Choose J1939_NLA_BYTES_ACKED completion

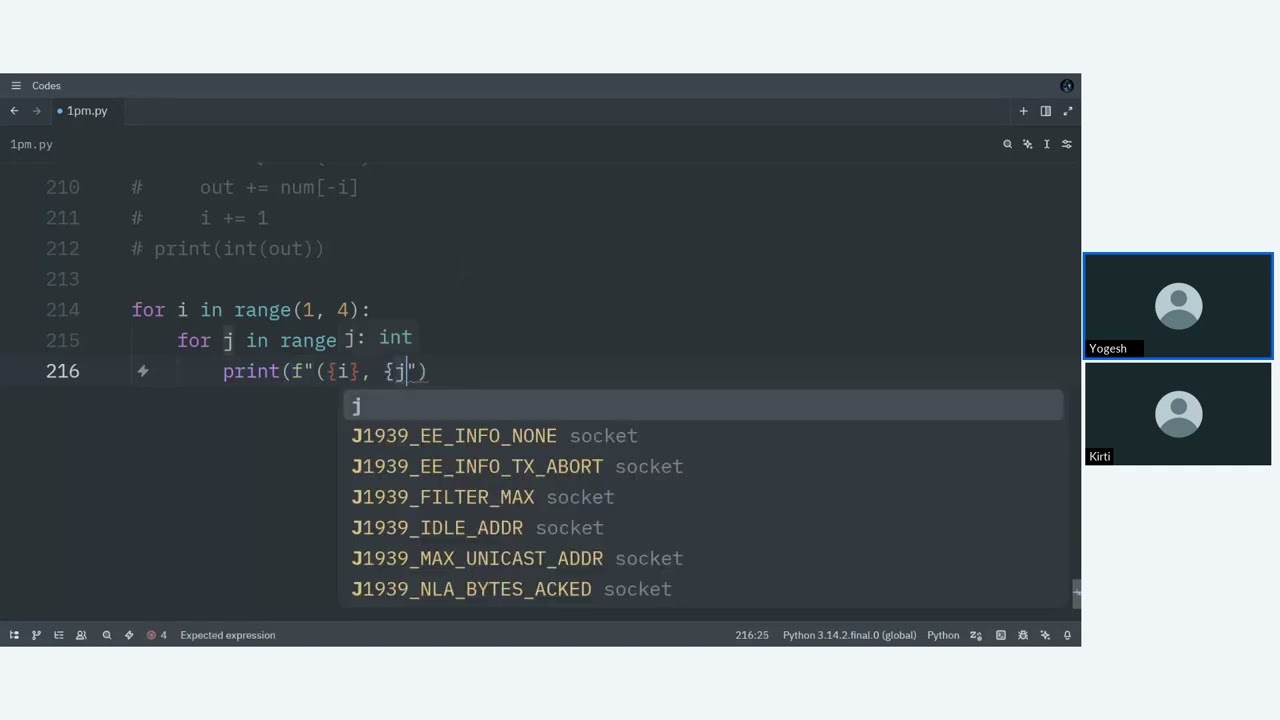click(x=703, y=589)
